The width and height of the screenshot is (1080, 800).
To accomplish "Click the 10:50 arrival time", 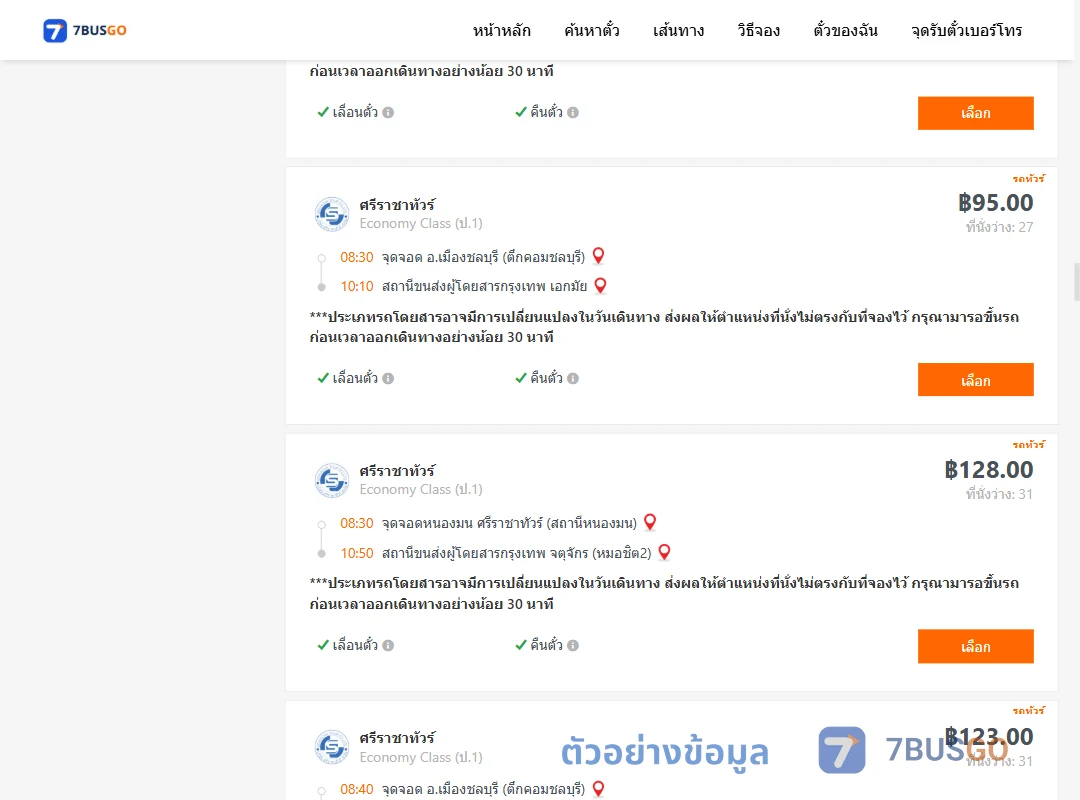I will (x=357, y=553).
